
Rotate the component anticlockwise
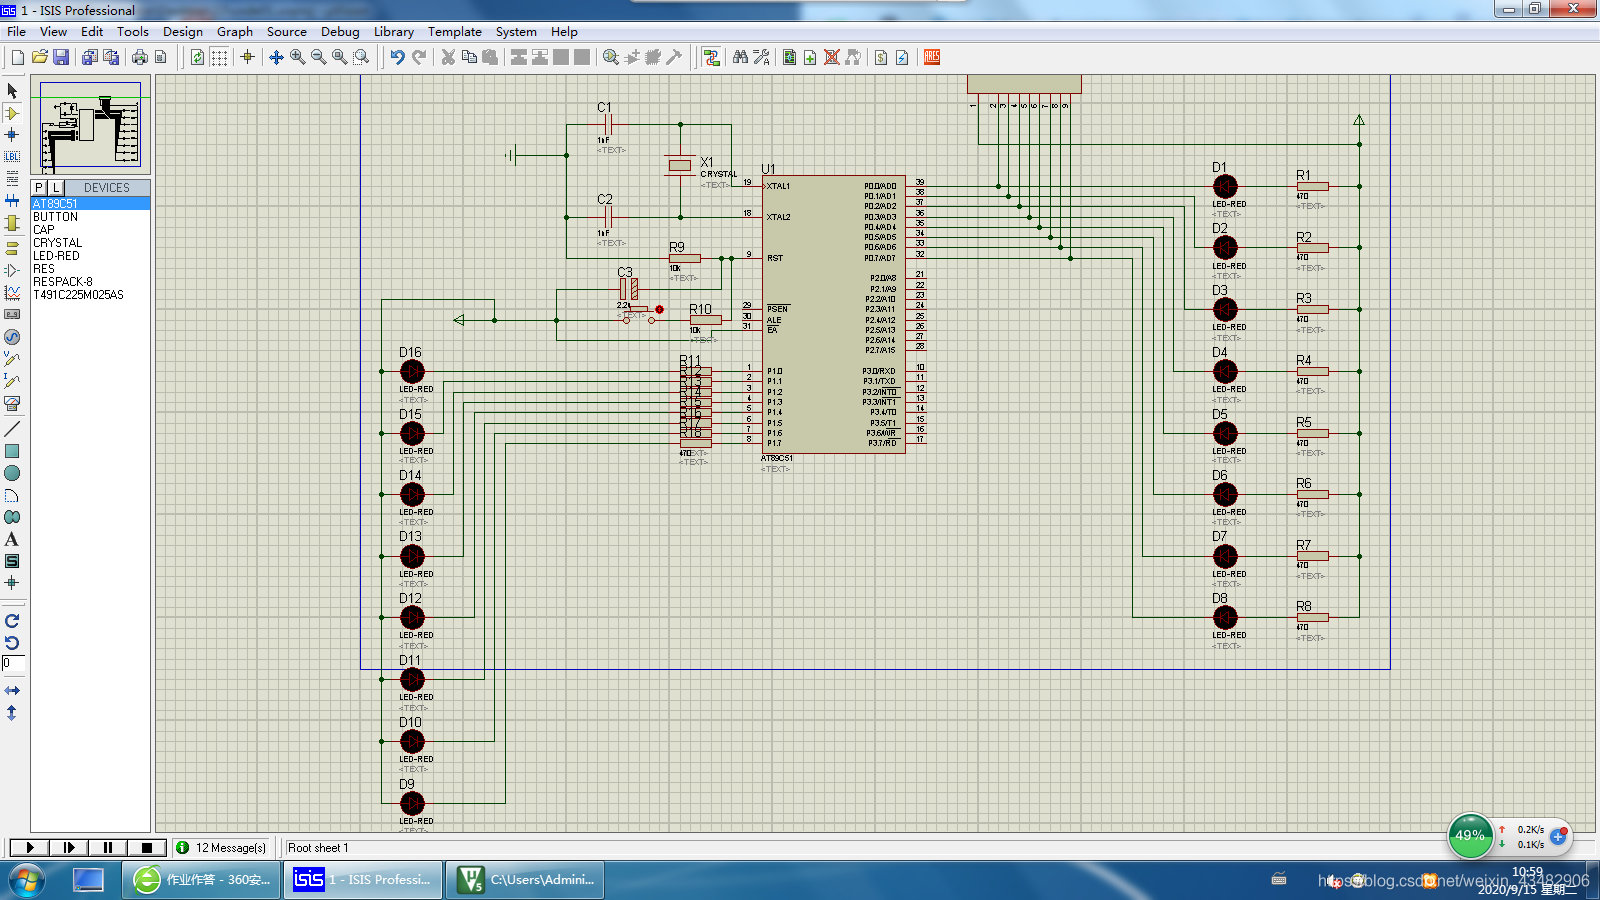tap(12, 643)
